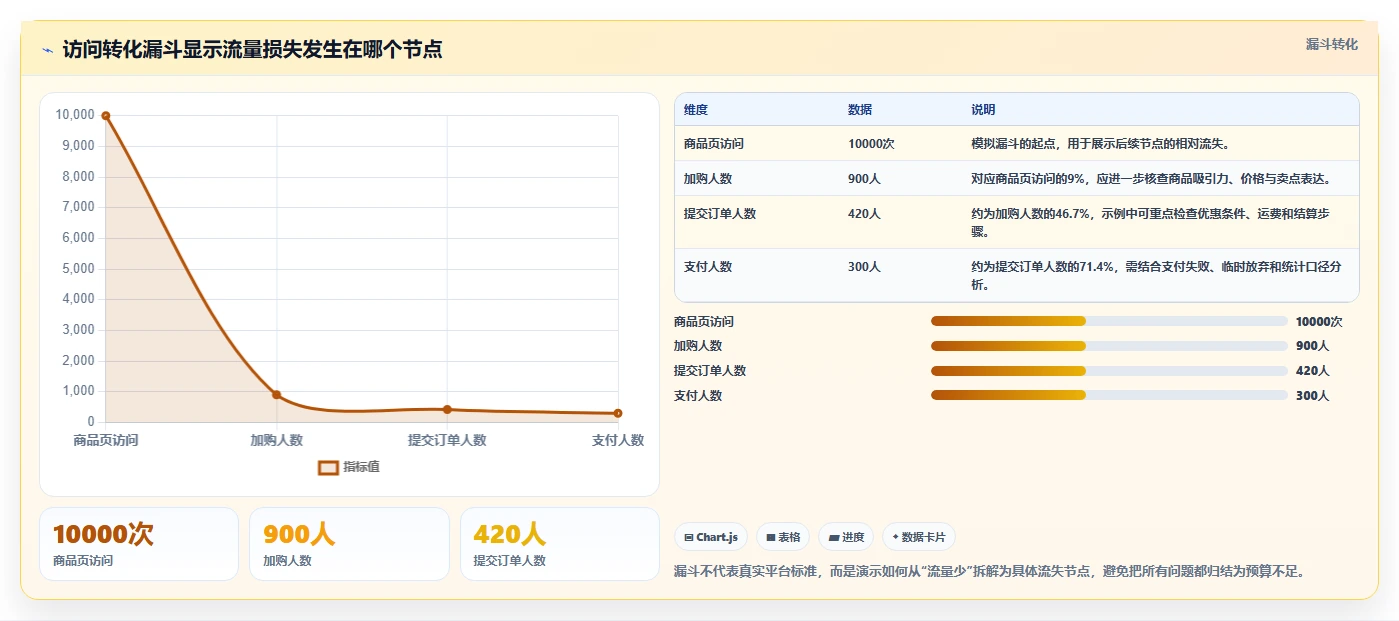Click the 1,000 y-axis label

point(78,391)
